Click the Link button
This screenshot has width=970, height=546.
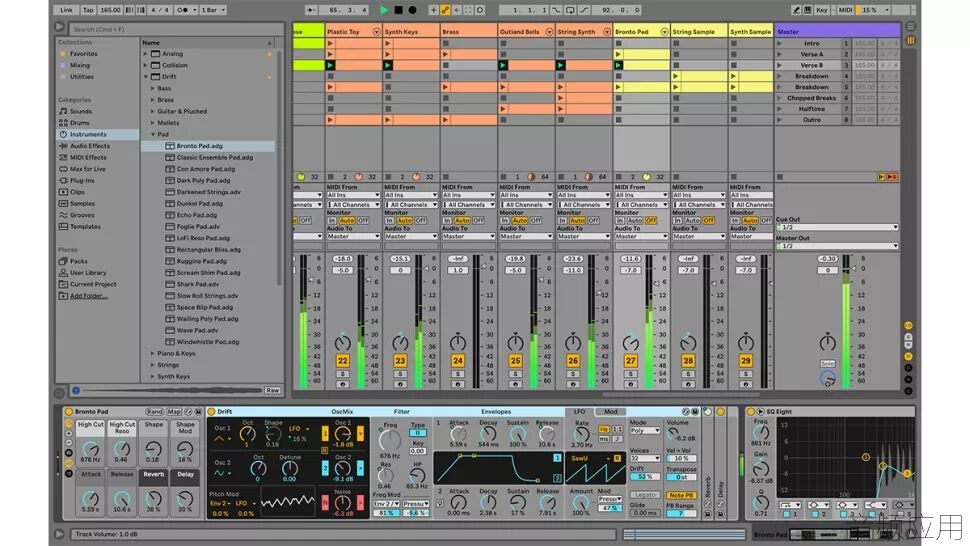tap(66, 10)
